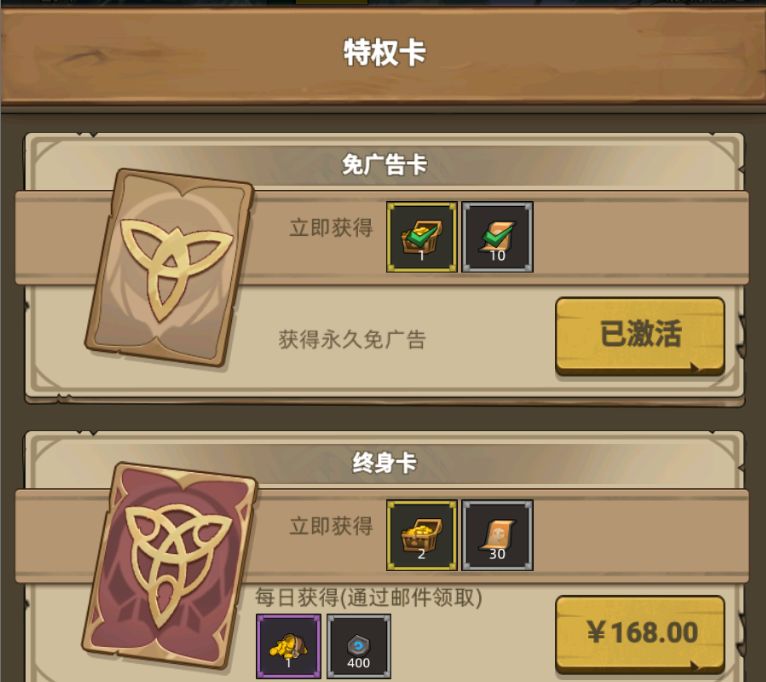Viewport: 766px width, 682px height.
Task: Tap the scroll reward showing 30
Action: click(497, 535)
